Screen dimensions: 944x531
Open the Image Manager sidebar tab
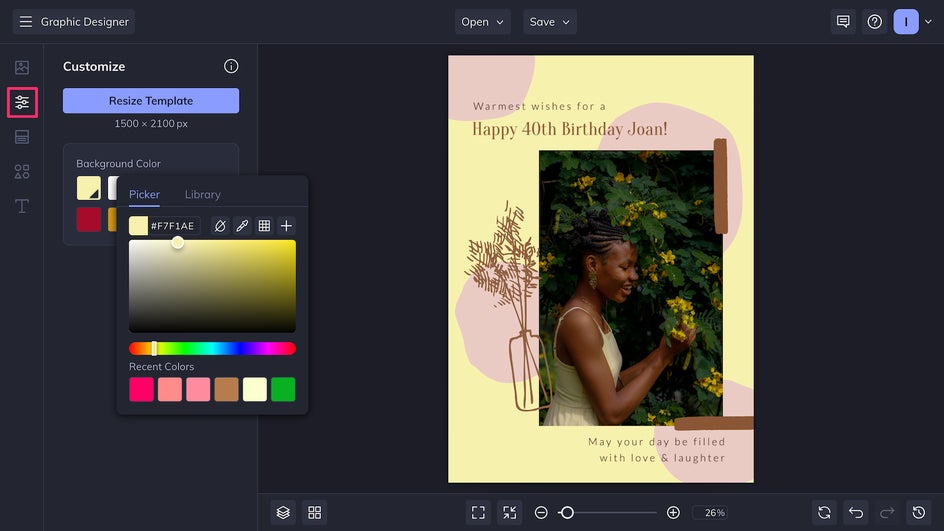click(x=22, y=67)
